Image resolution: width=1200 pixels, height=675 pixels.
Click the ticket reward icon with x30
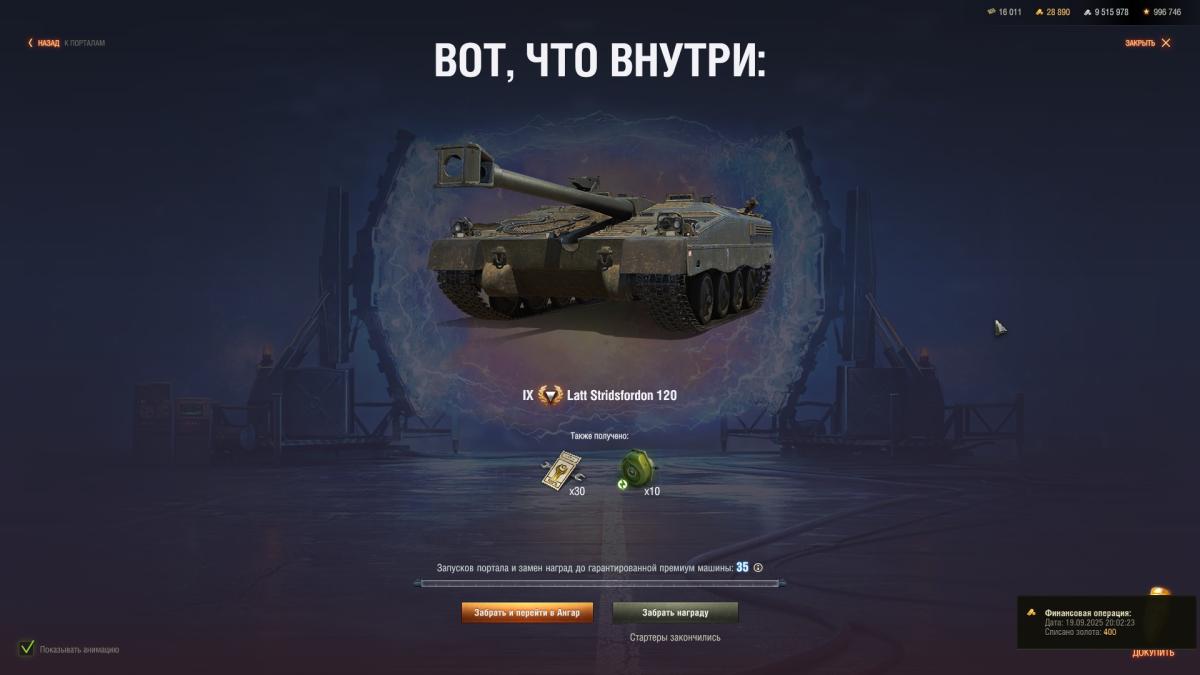pyautogui.click(x=562, y=471)
